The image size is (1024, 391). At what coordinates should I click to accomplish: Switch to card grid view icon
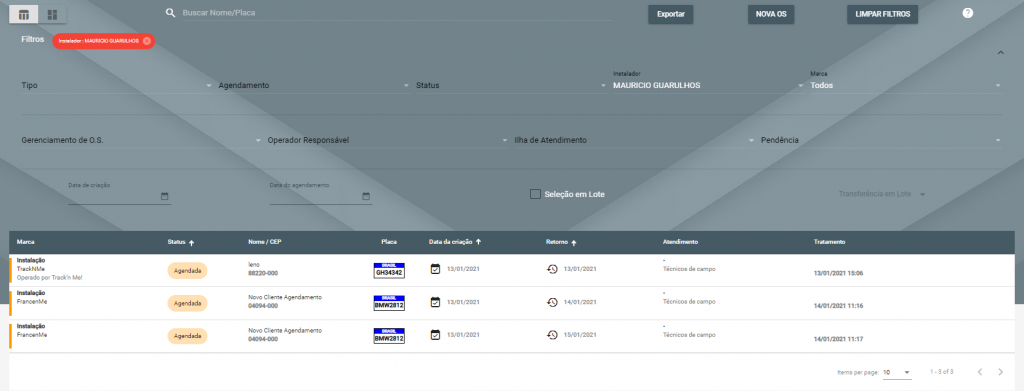pyautogui.click(x=52, y=14)
